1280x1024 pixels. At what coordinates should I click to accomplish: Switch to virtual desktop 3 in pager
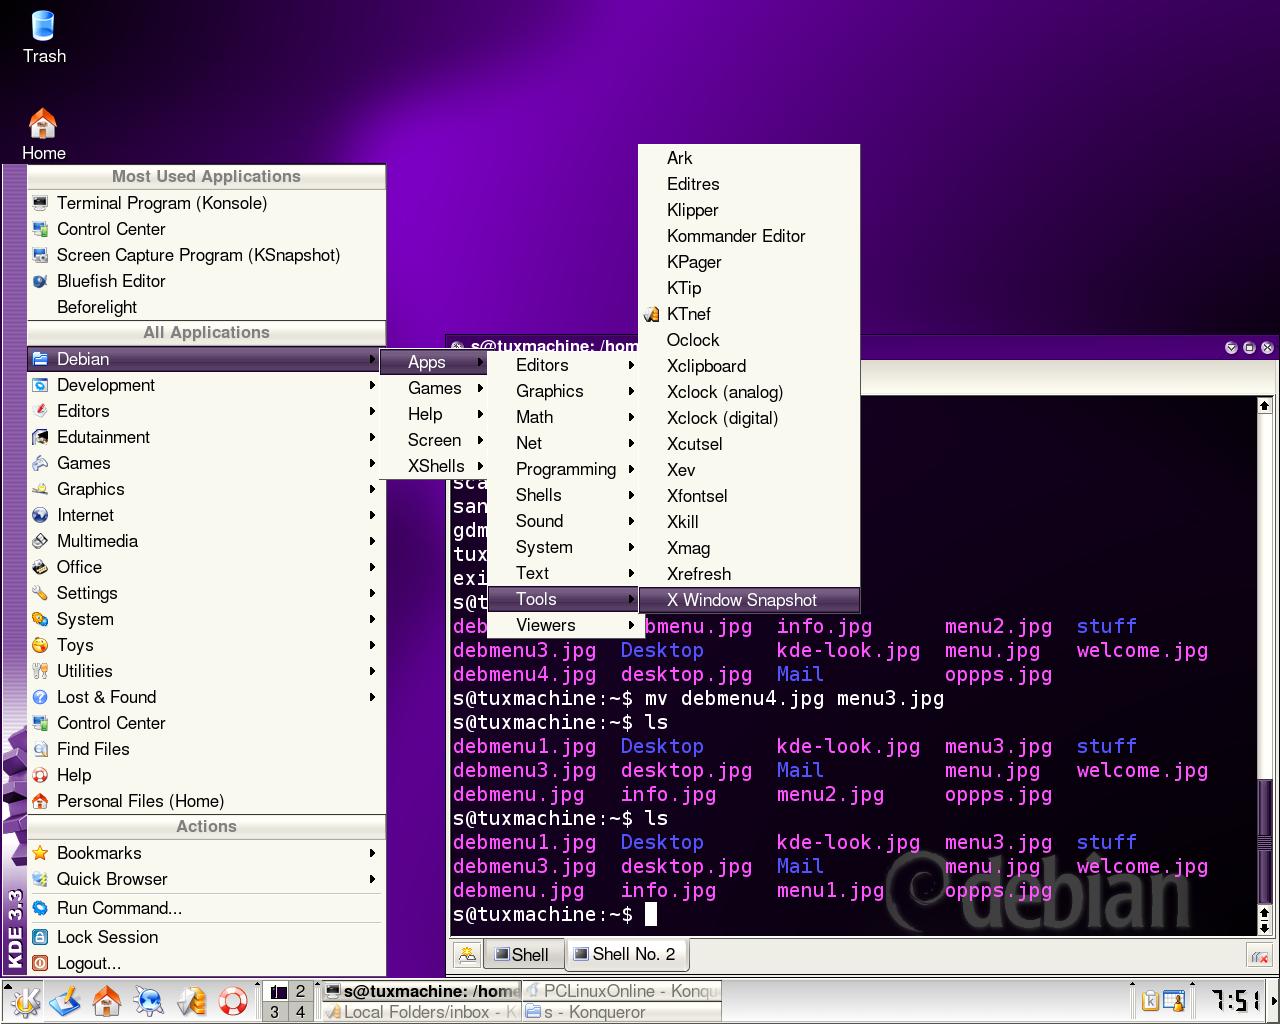[275, 1012]
